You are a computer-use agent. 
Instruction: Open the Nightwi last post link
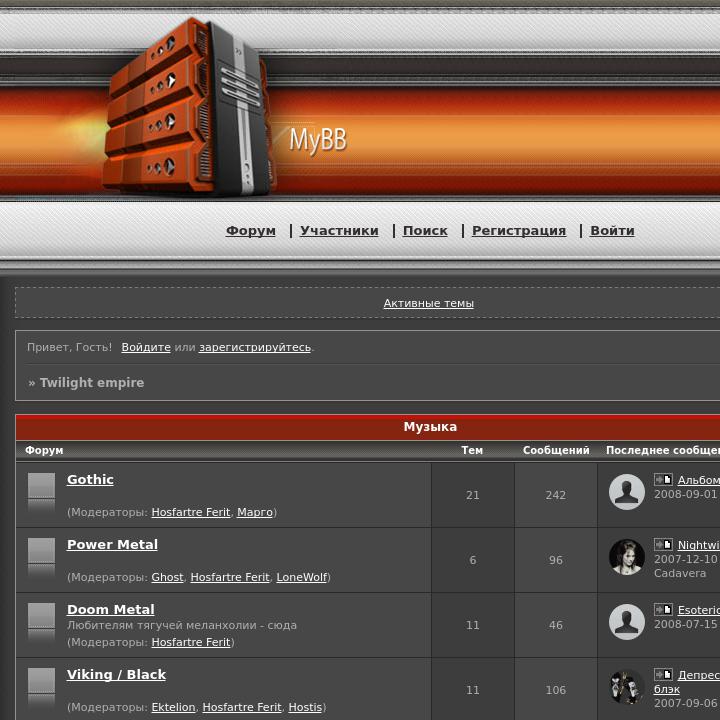tap(698, 545)
